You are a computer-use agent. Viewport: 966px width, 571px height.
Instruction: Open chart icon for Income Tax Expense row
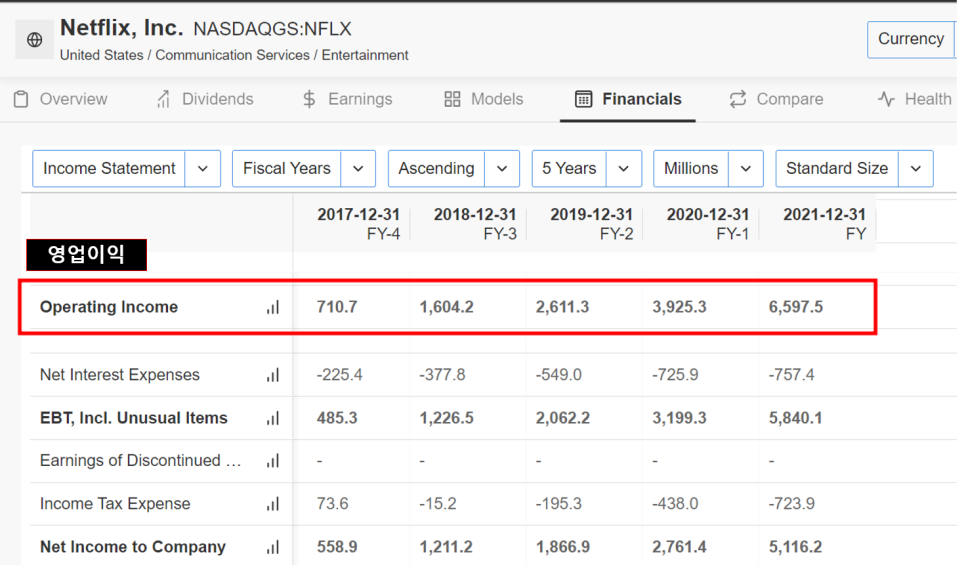[x=273, y=504]
